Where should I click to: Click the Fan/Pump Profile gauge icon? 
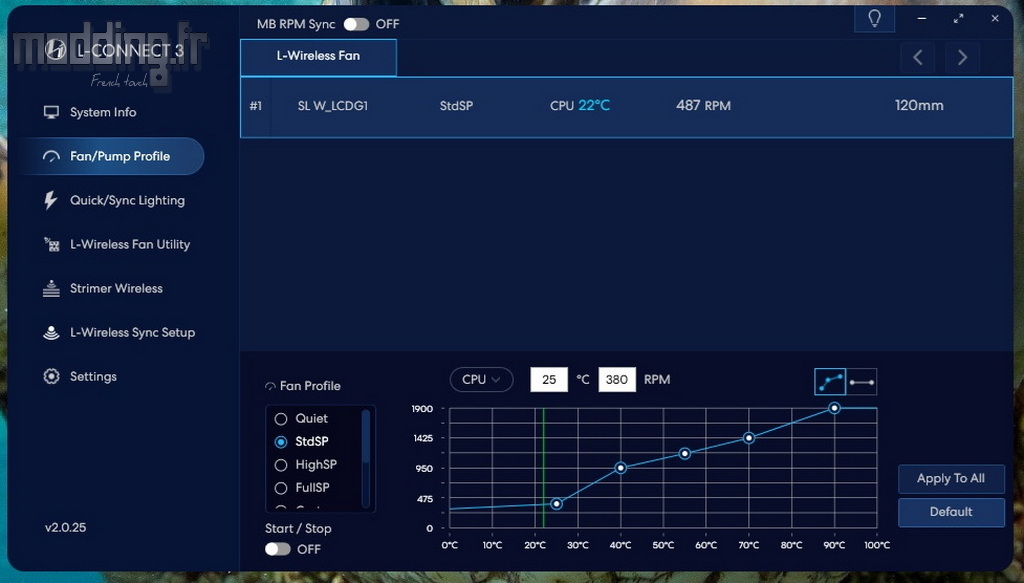click(51, 157)
